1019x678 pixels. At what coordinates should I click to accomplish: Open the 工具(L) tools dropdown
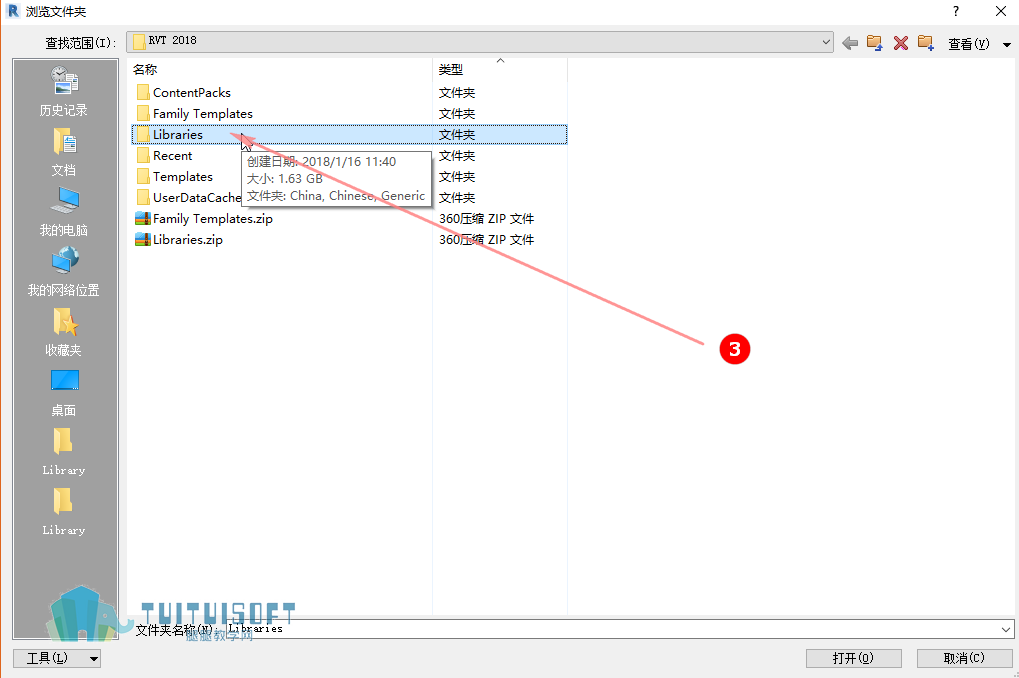point(57,658)
